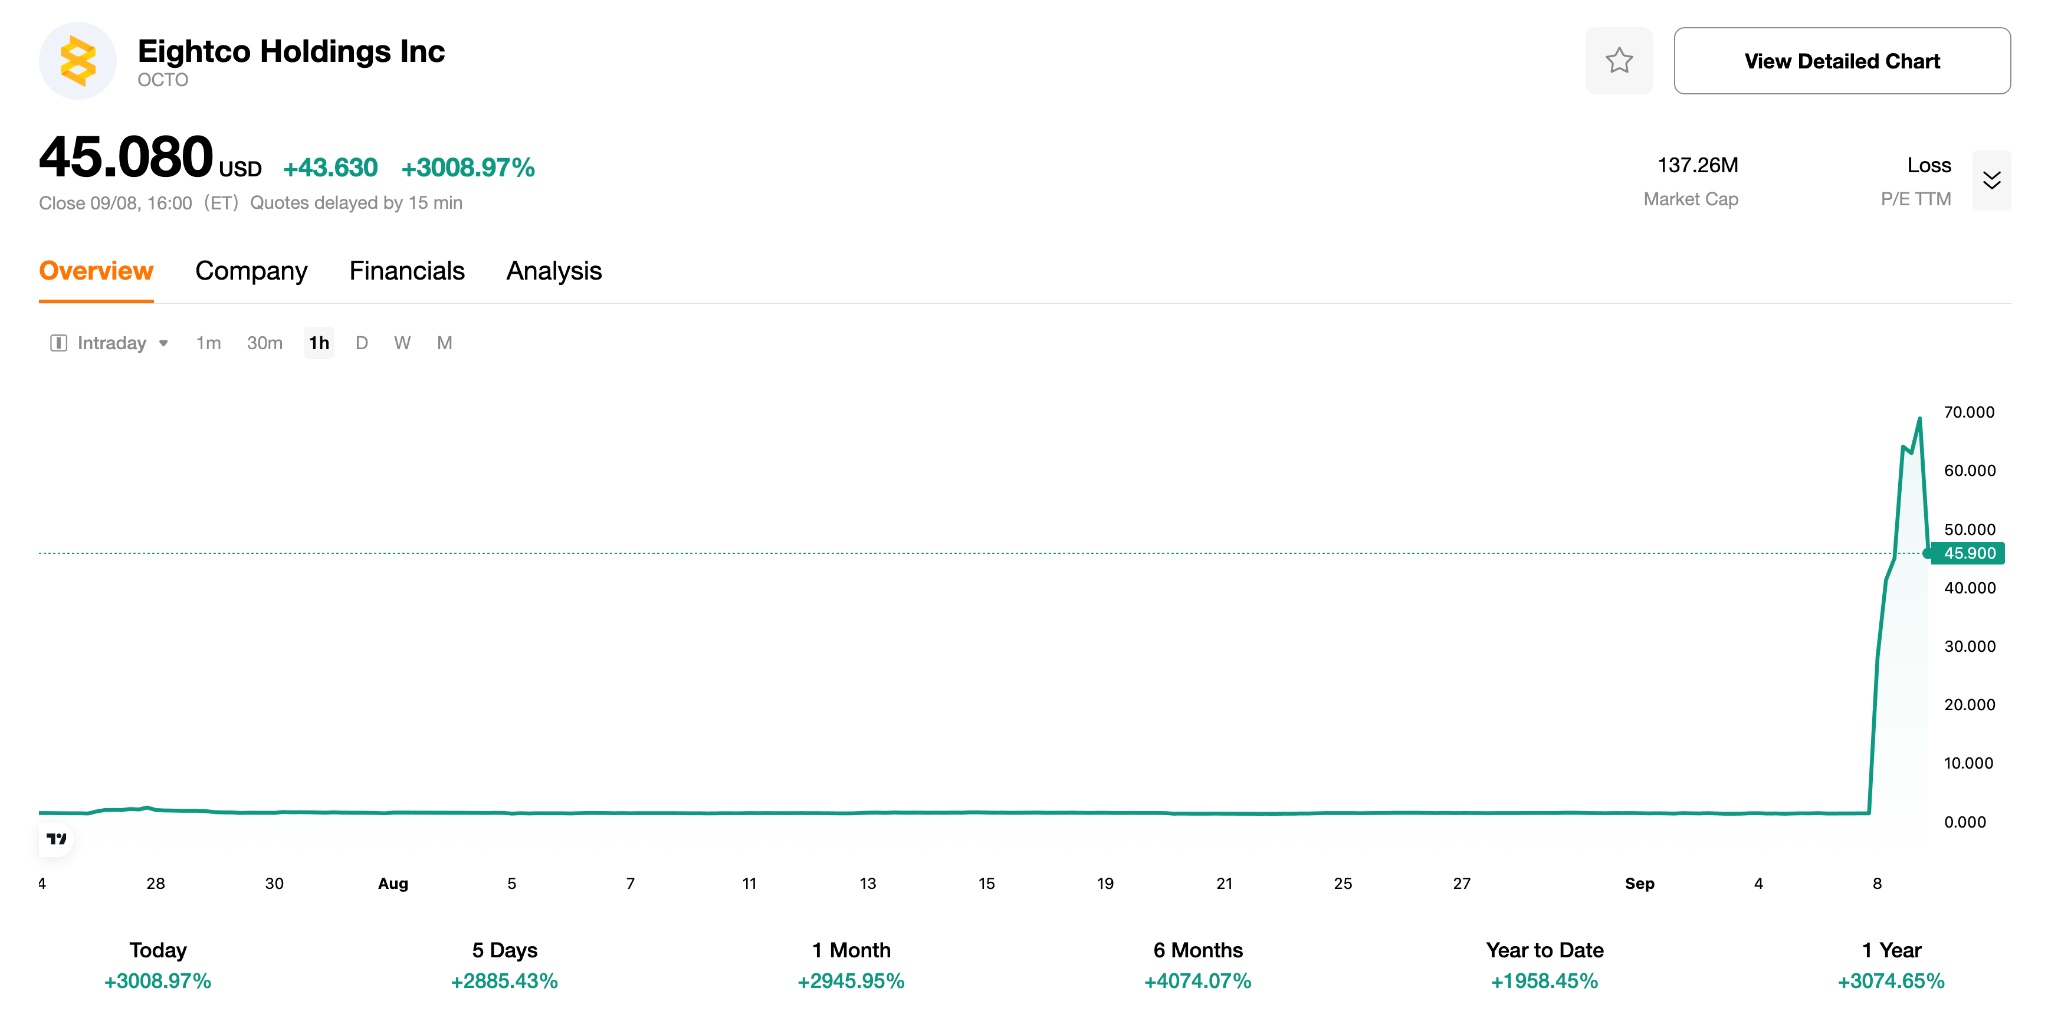This screenshot has height=1012, width=2048.
Task: Add stock to watchlist with star icon
Action: (x=1619, y=61)
